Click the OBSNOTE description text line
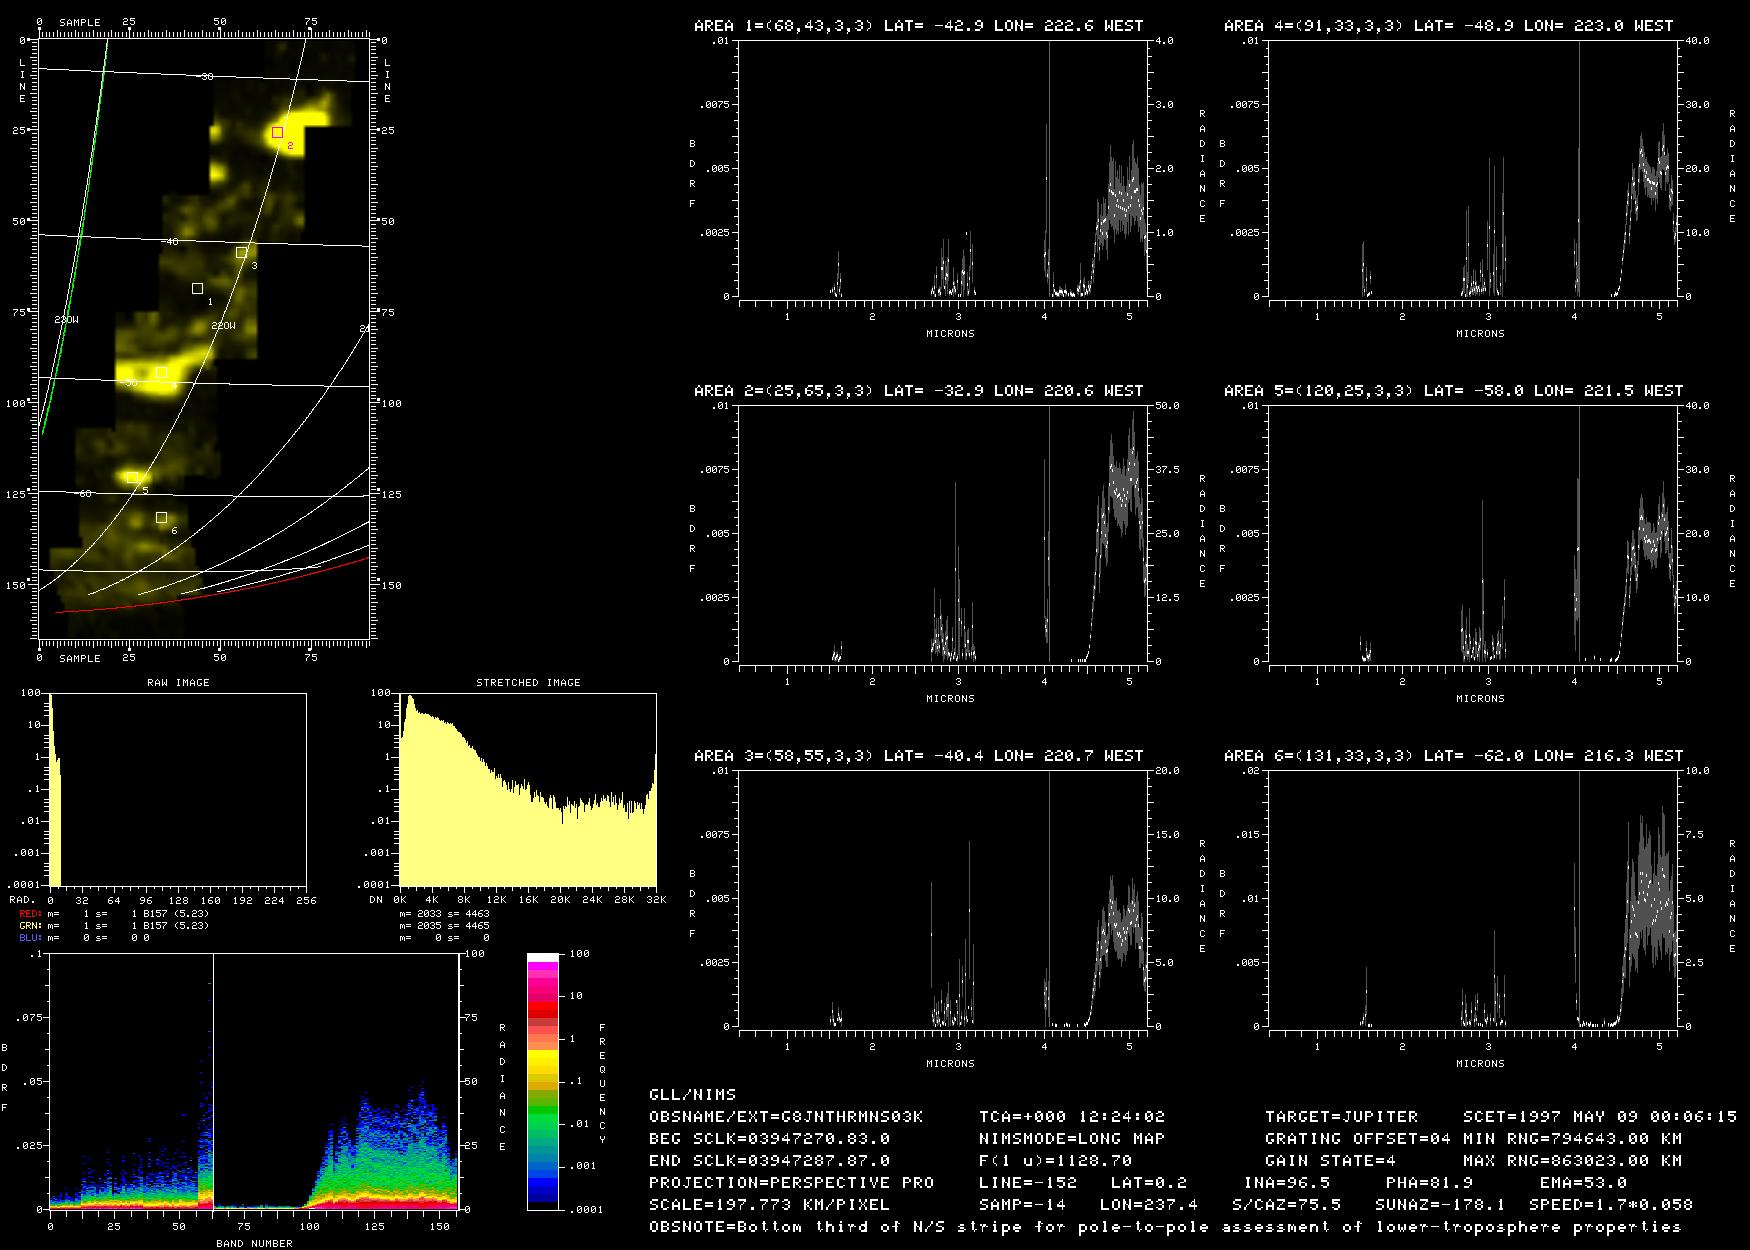1750x1250 pixels. coord(1165,1227)
